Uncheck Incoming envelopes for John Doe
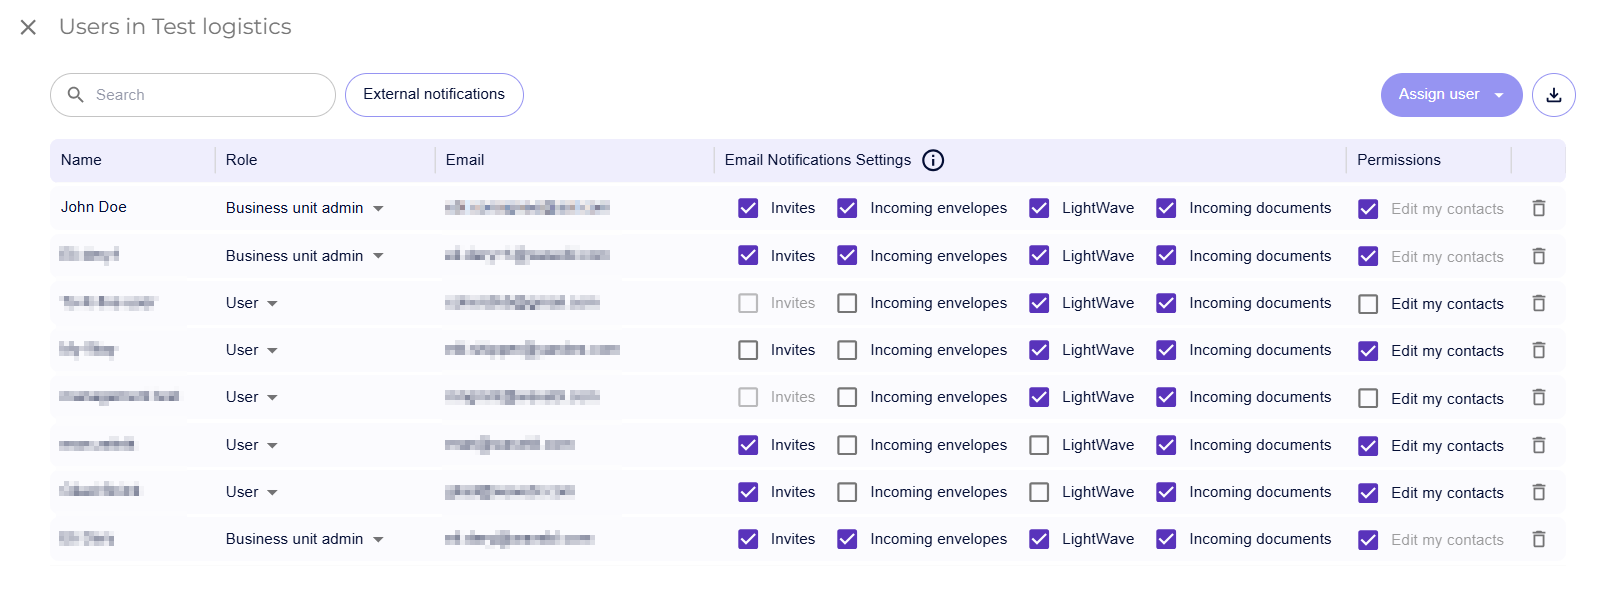The width and height of the screenshot is (1623, 596). pyautogui.click(x=847, y=208)
